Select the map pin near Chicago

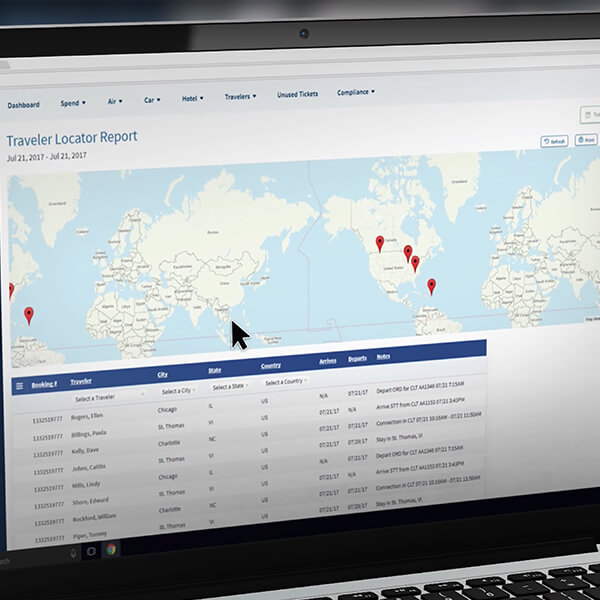click(x=408, y=254)
